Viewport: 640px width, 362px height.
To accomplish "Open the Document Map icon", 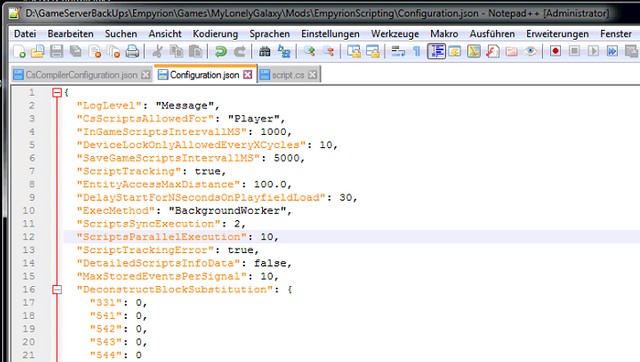I will pyautogui.click(x=473, y=51).
